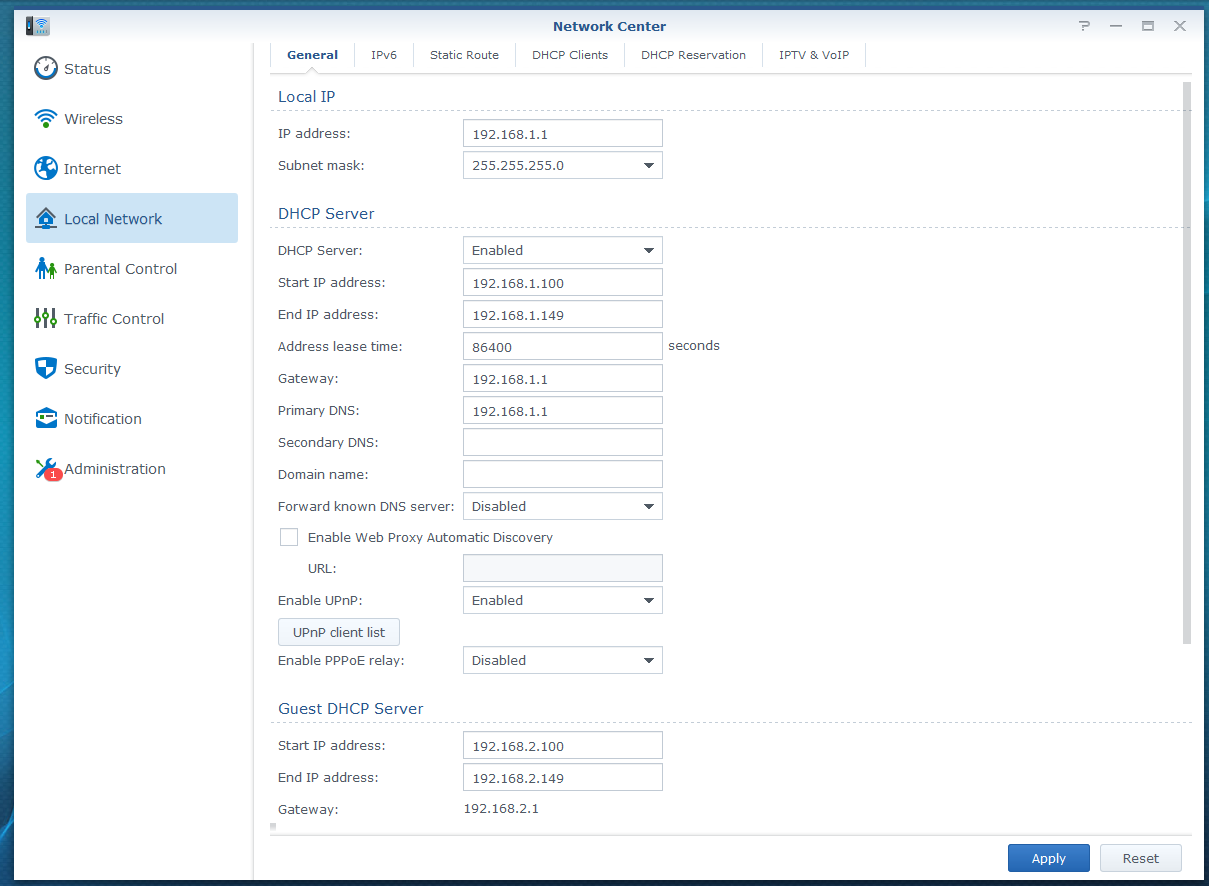Click the Status gauge icon in sidebar

[x=46, y=69]
